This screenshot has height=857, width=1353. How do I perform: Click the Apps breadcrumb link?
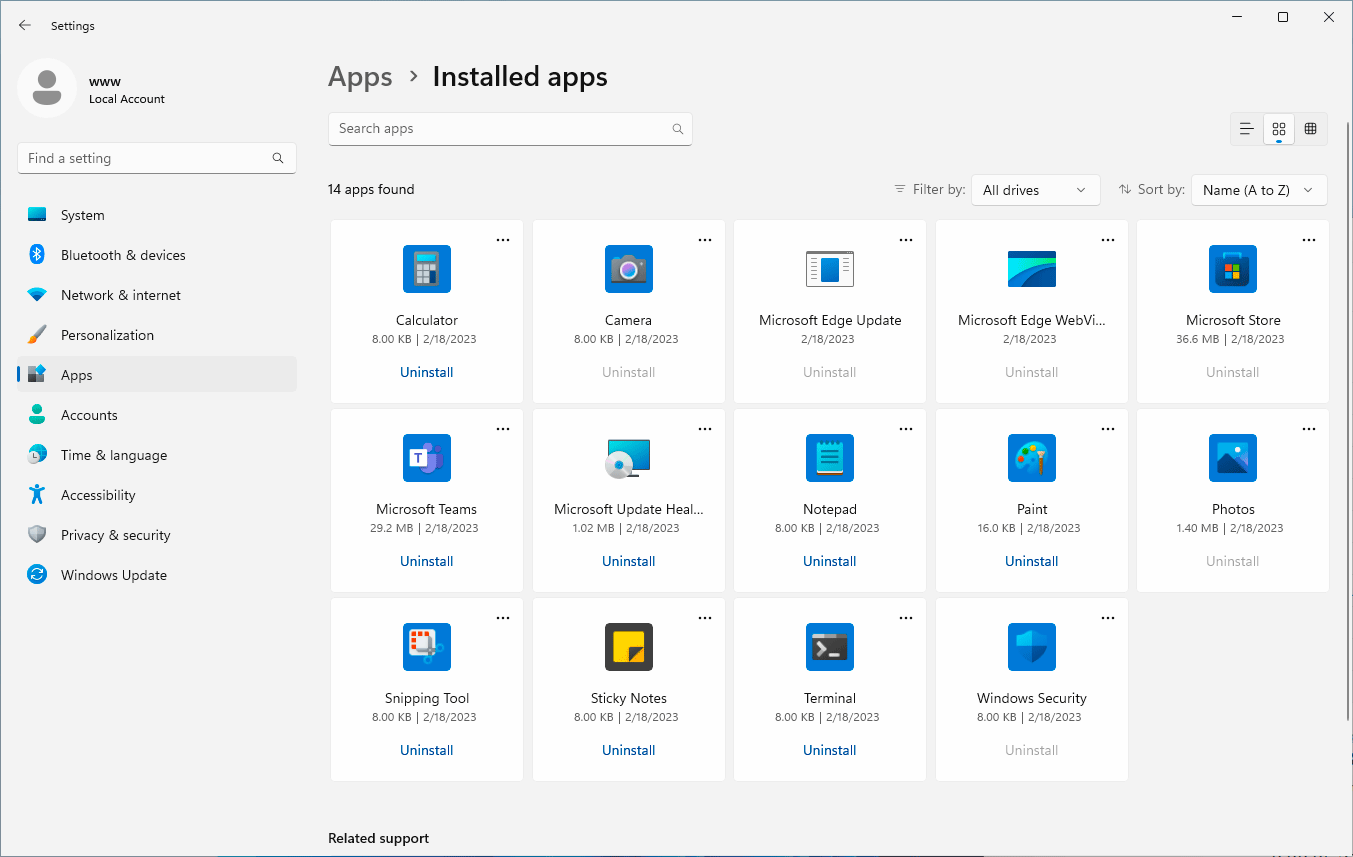(x=360, y=77)
